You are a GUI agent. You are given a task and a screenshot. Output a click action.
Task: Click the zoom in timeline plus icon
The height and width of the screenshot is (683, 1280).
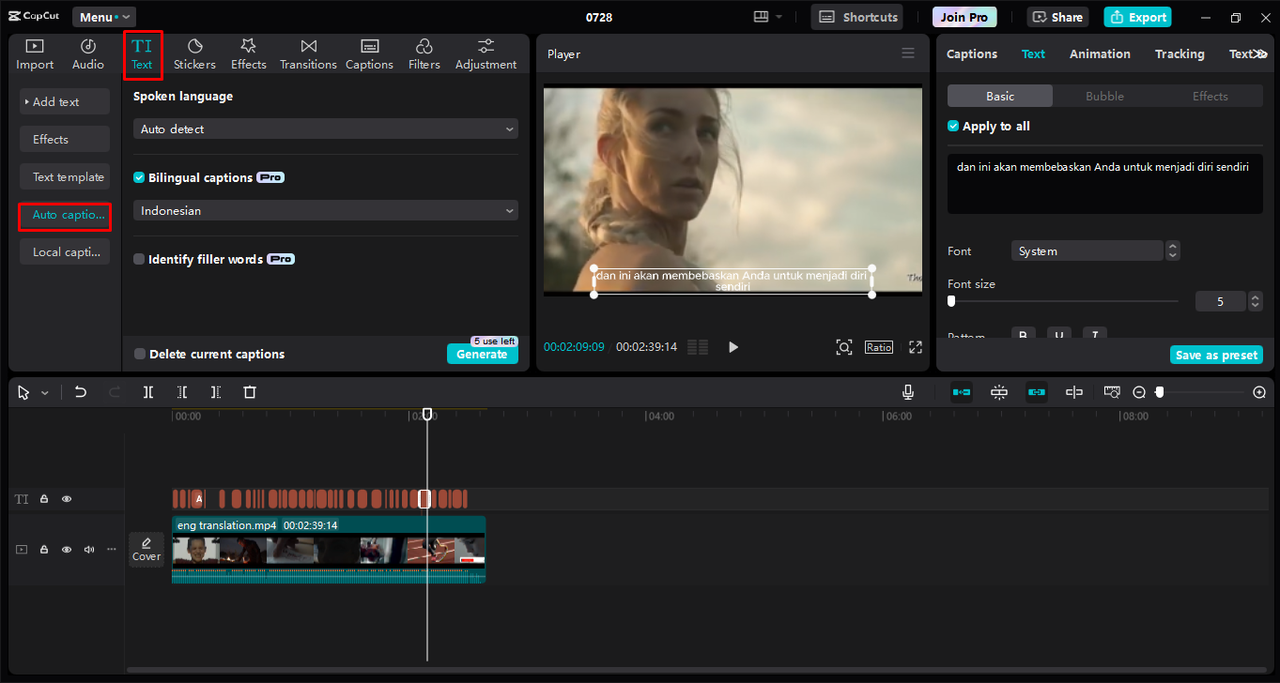click(1259, 393)
